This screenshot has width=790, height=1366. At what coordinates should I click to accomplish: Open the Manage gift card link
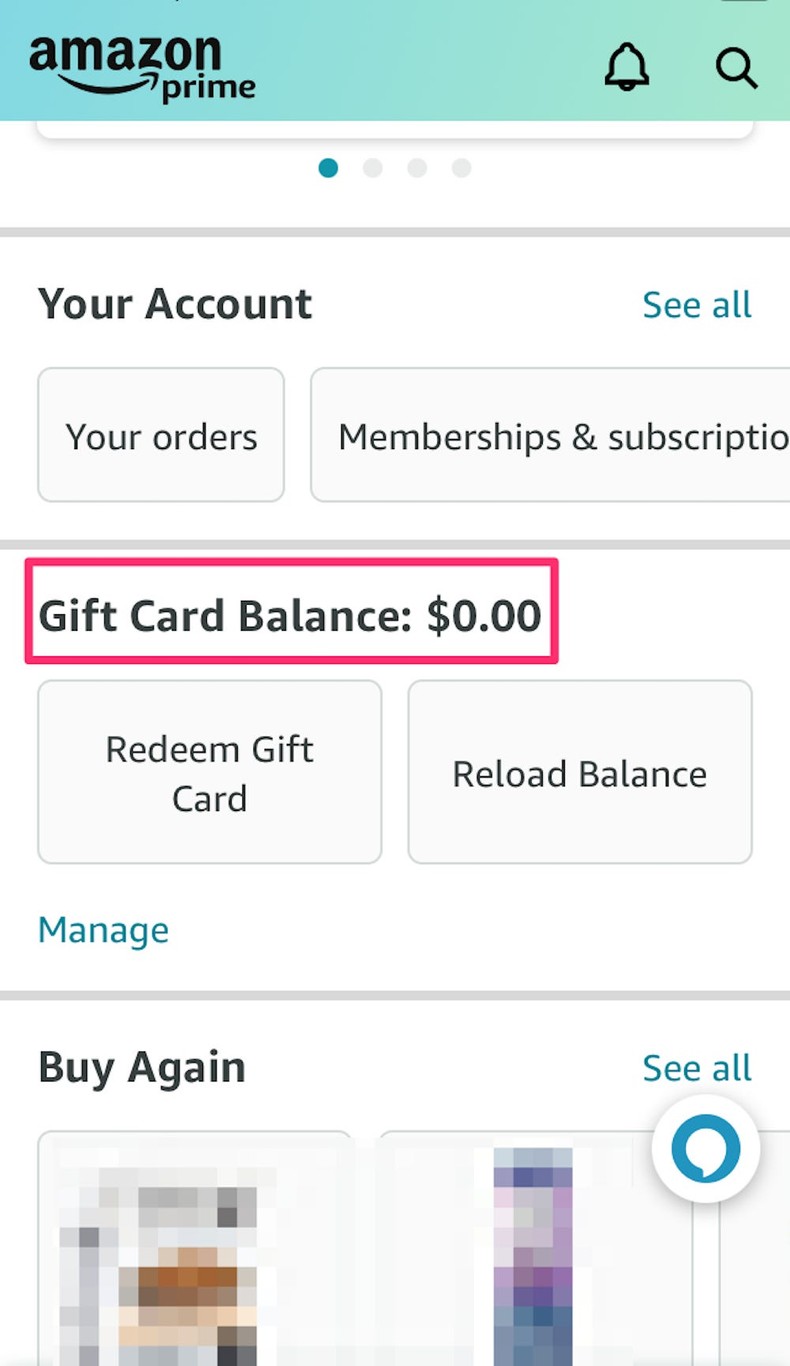click(x=102, y=930)
